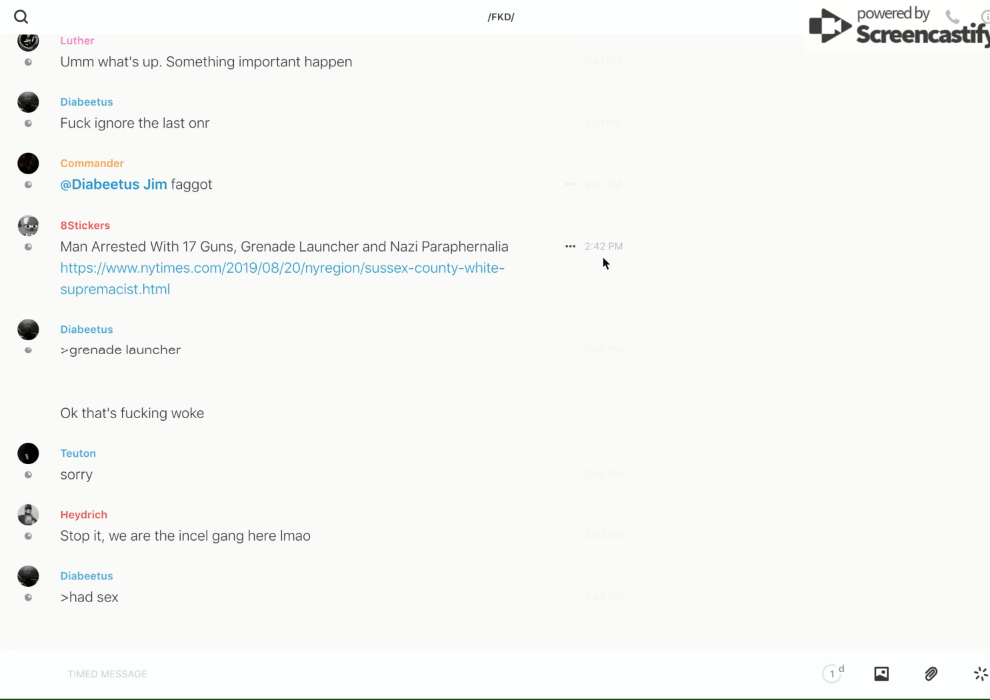Click the Teuton sender name
Screen dimensions: 990x700
[x=78, y=453]
